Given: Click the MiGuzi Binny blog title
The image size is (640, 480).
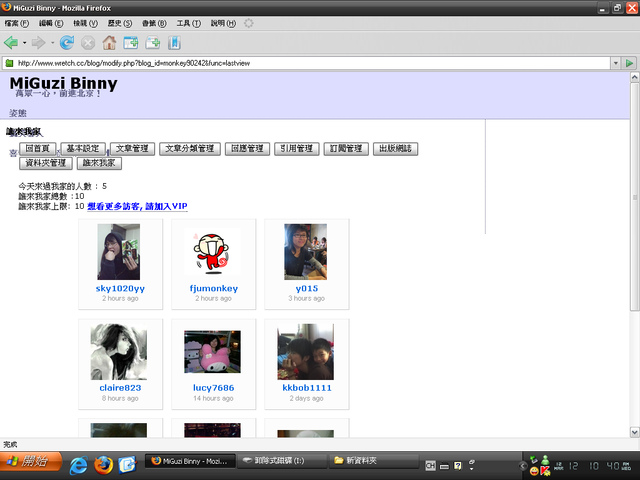Looking at the screenshot, I should pos(63,83).
